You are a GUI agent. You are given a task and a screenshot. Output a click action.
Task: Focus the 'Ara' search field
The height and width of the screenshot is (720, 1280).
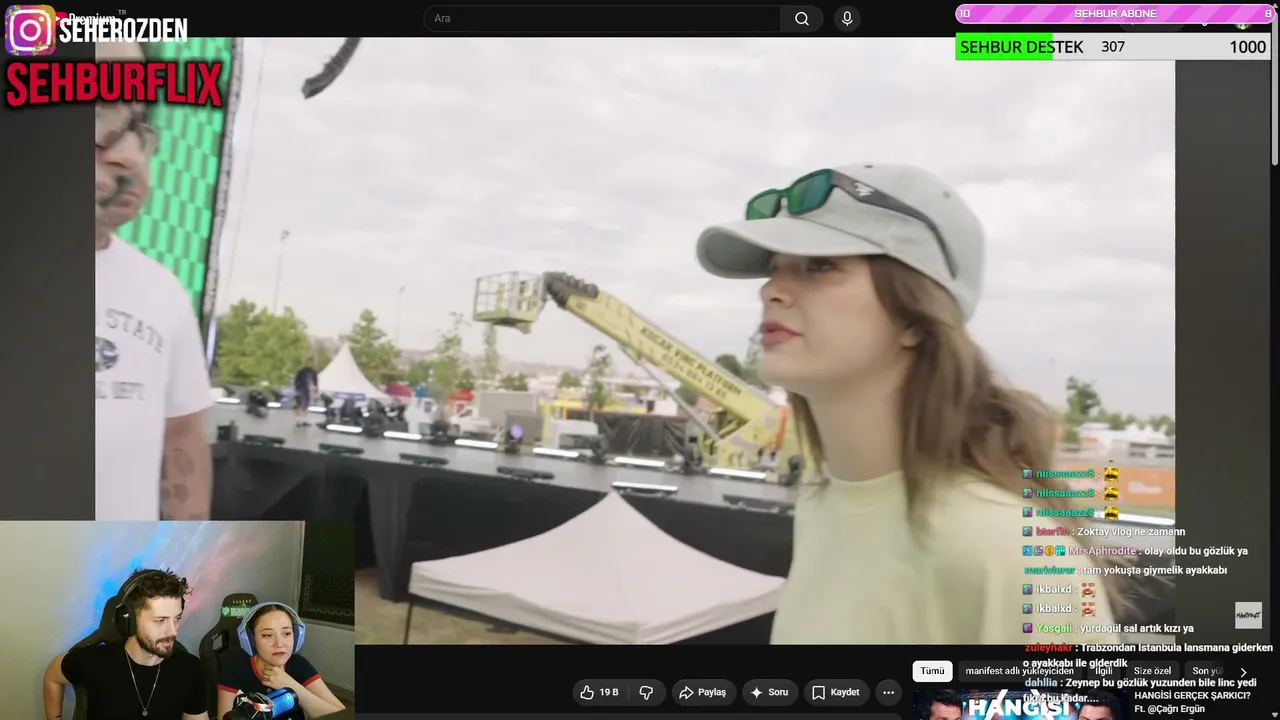coord(602,19)
